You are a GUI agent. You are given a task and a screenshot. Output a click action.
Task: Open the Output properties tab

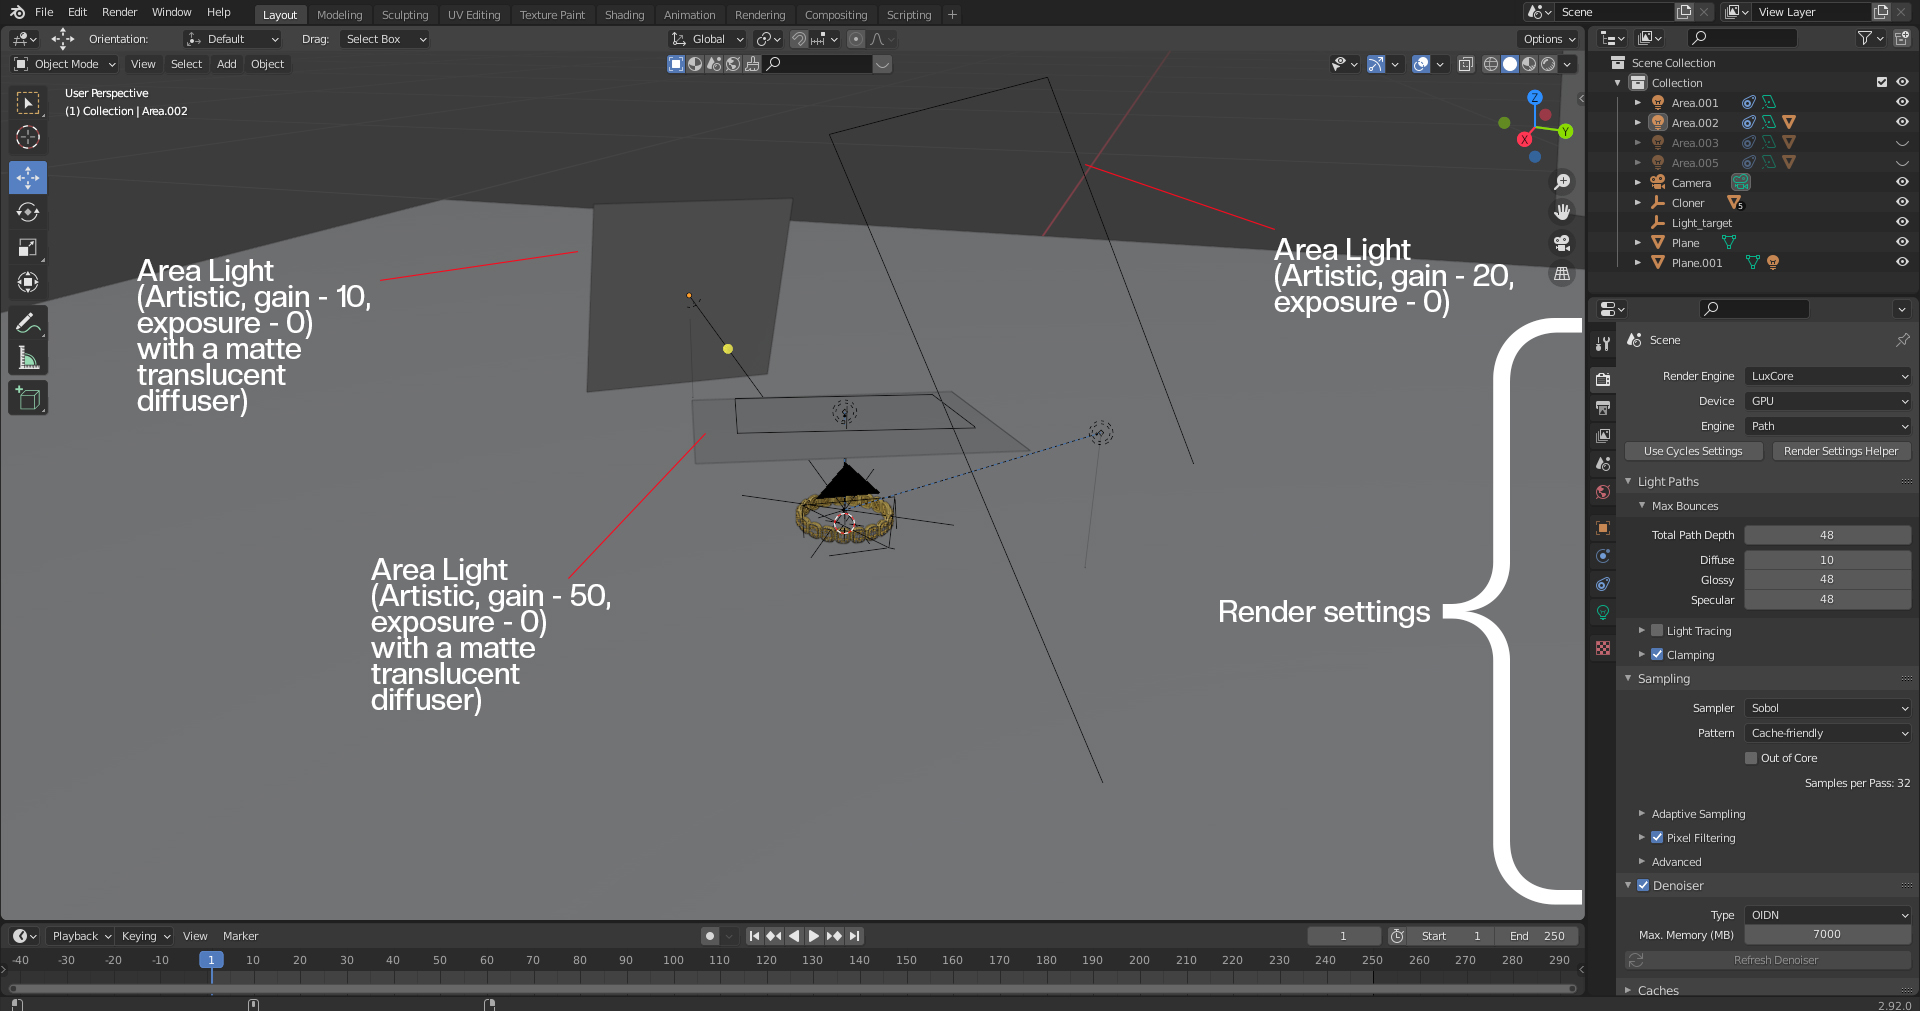point(1603,408)
